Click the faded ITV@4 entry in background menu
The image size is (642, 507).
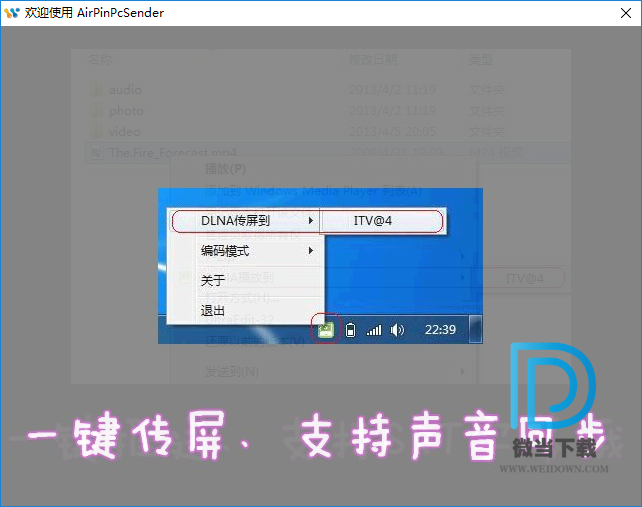click(x=524, y=279)
